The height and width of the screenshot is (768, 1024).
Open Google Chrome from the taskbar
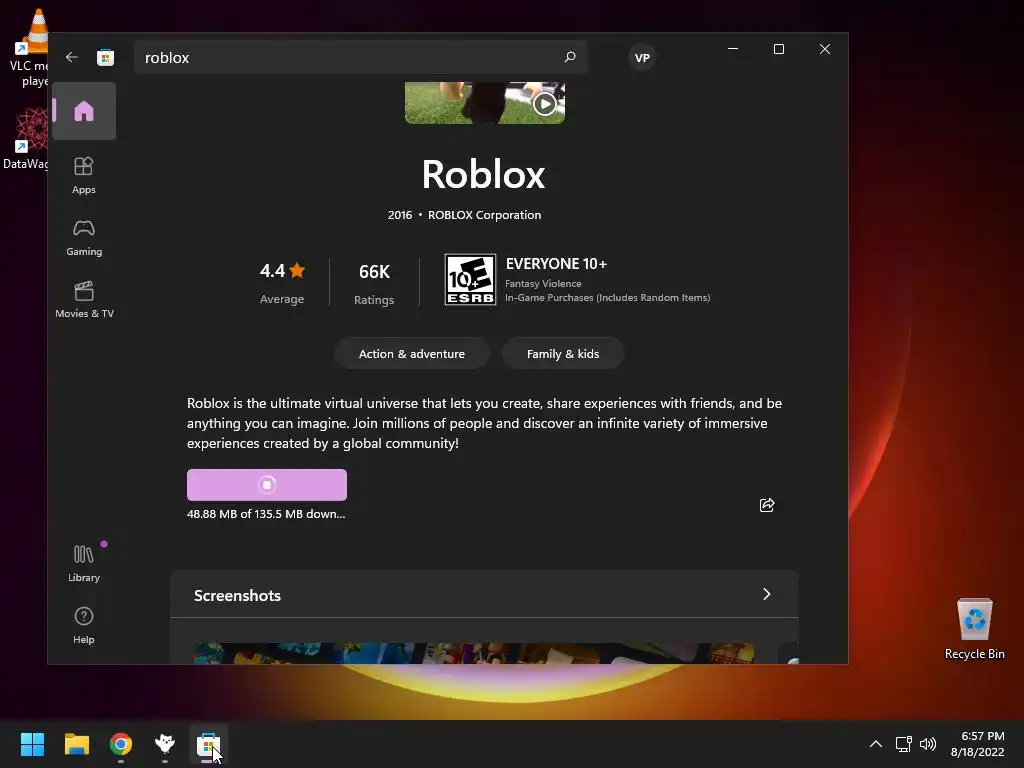click(x=121, y=744)
